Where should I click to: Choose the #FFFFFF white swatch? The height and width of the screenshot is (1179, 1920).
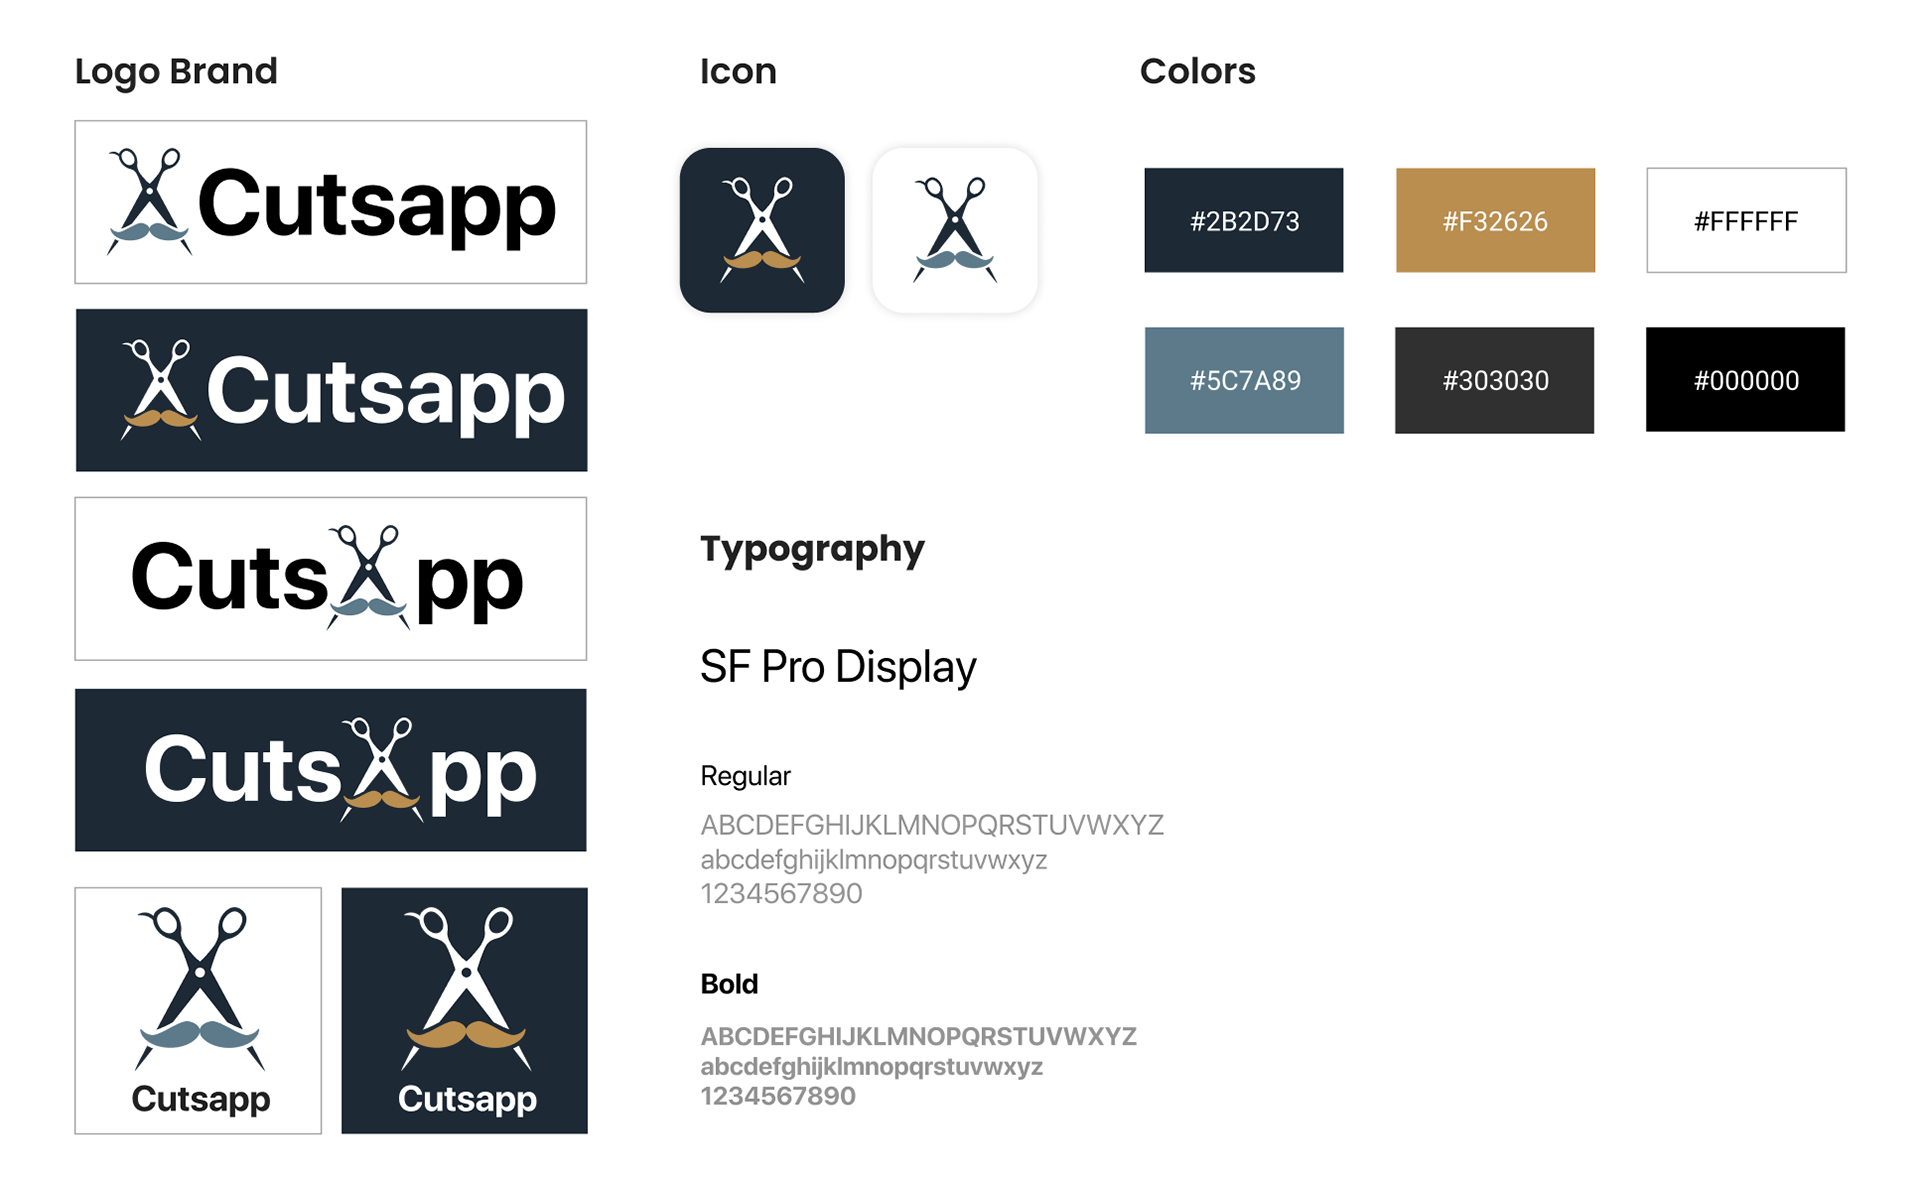[1746, 220]
